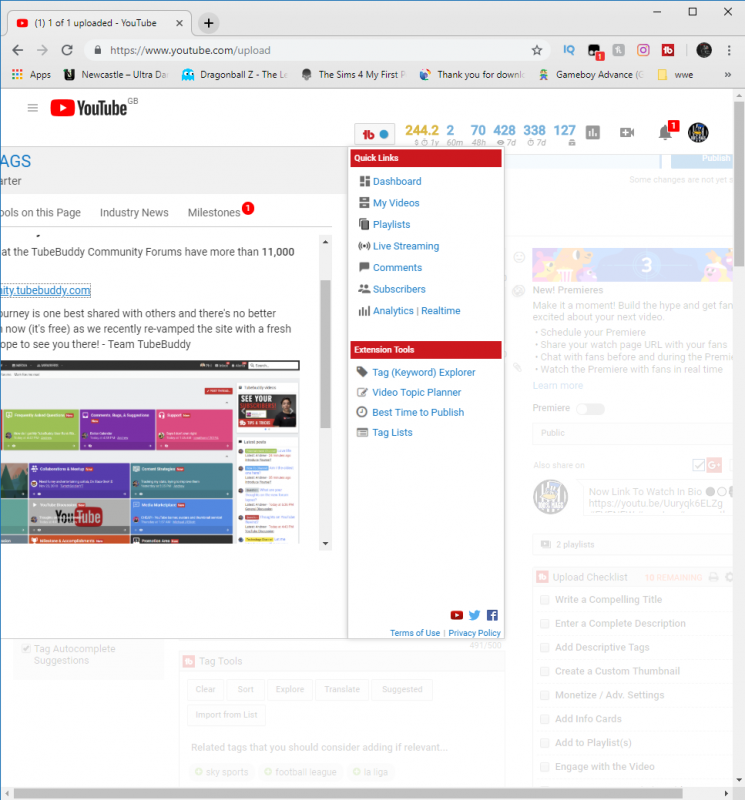Image resolution: width=745 pixels, height=800 pixels.
Task: Open the Public visibility dropdown
Action: [x=630, y=434]
